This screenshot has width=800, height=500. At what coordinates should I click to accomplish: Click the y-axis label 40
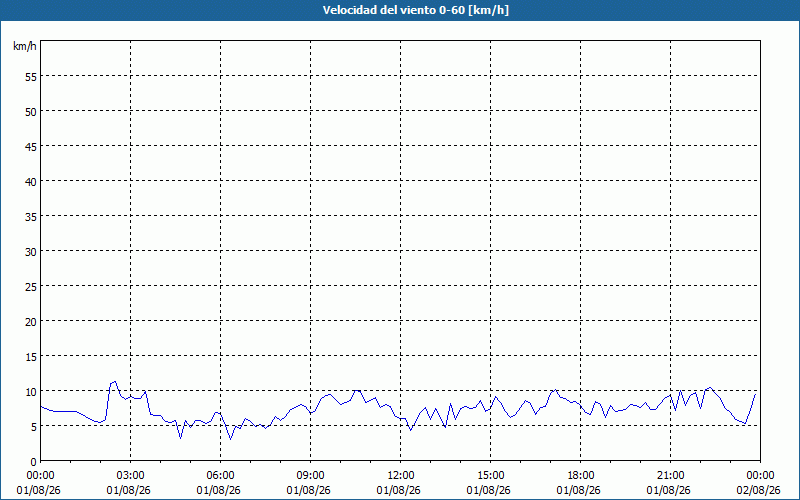coord(31,181)
